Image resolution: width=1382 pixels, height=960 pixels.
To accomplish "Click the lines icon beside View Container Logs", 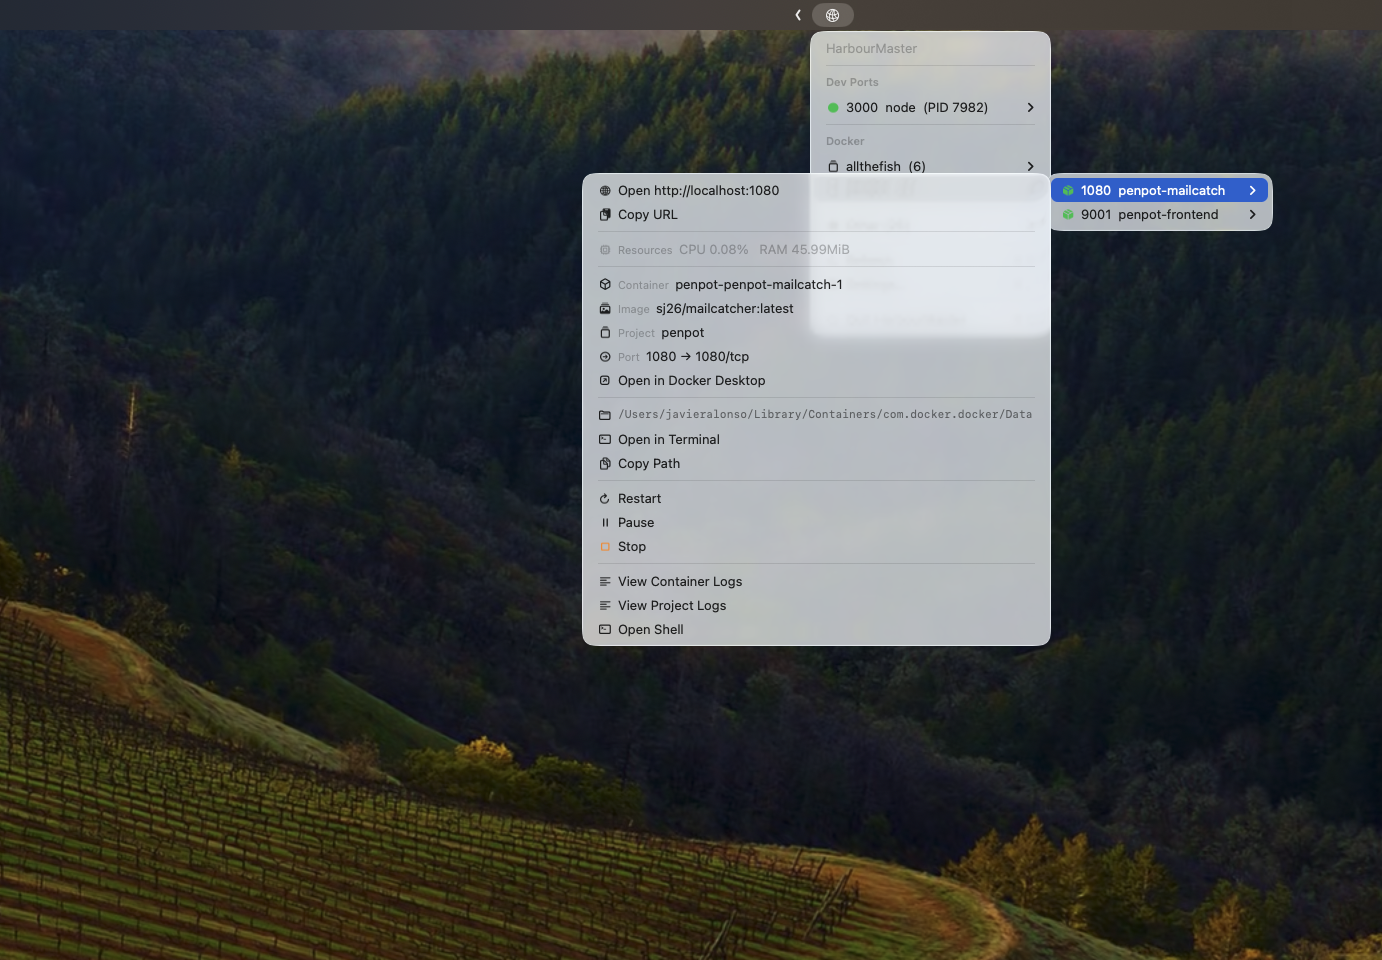I will (605, 581).
